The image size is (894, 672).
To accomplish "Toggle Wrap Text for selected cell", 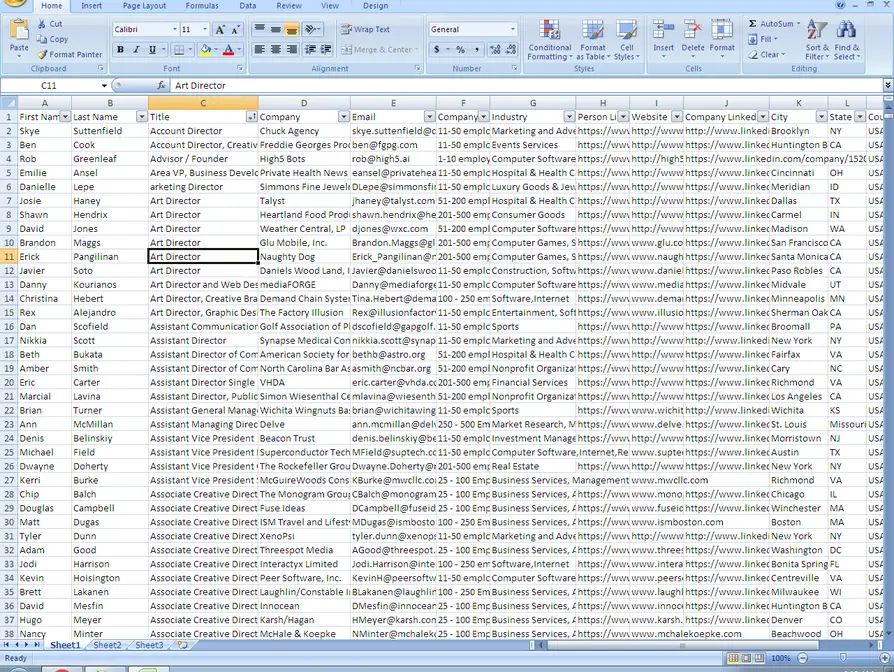I will pos(365,30).
